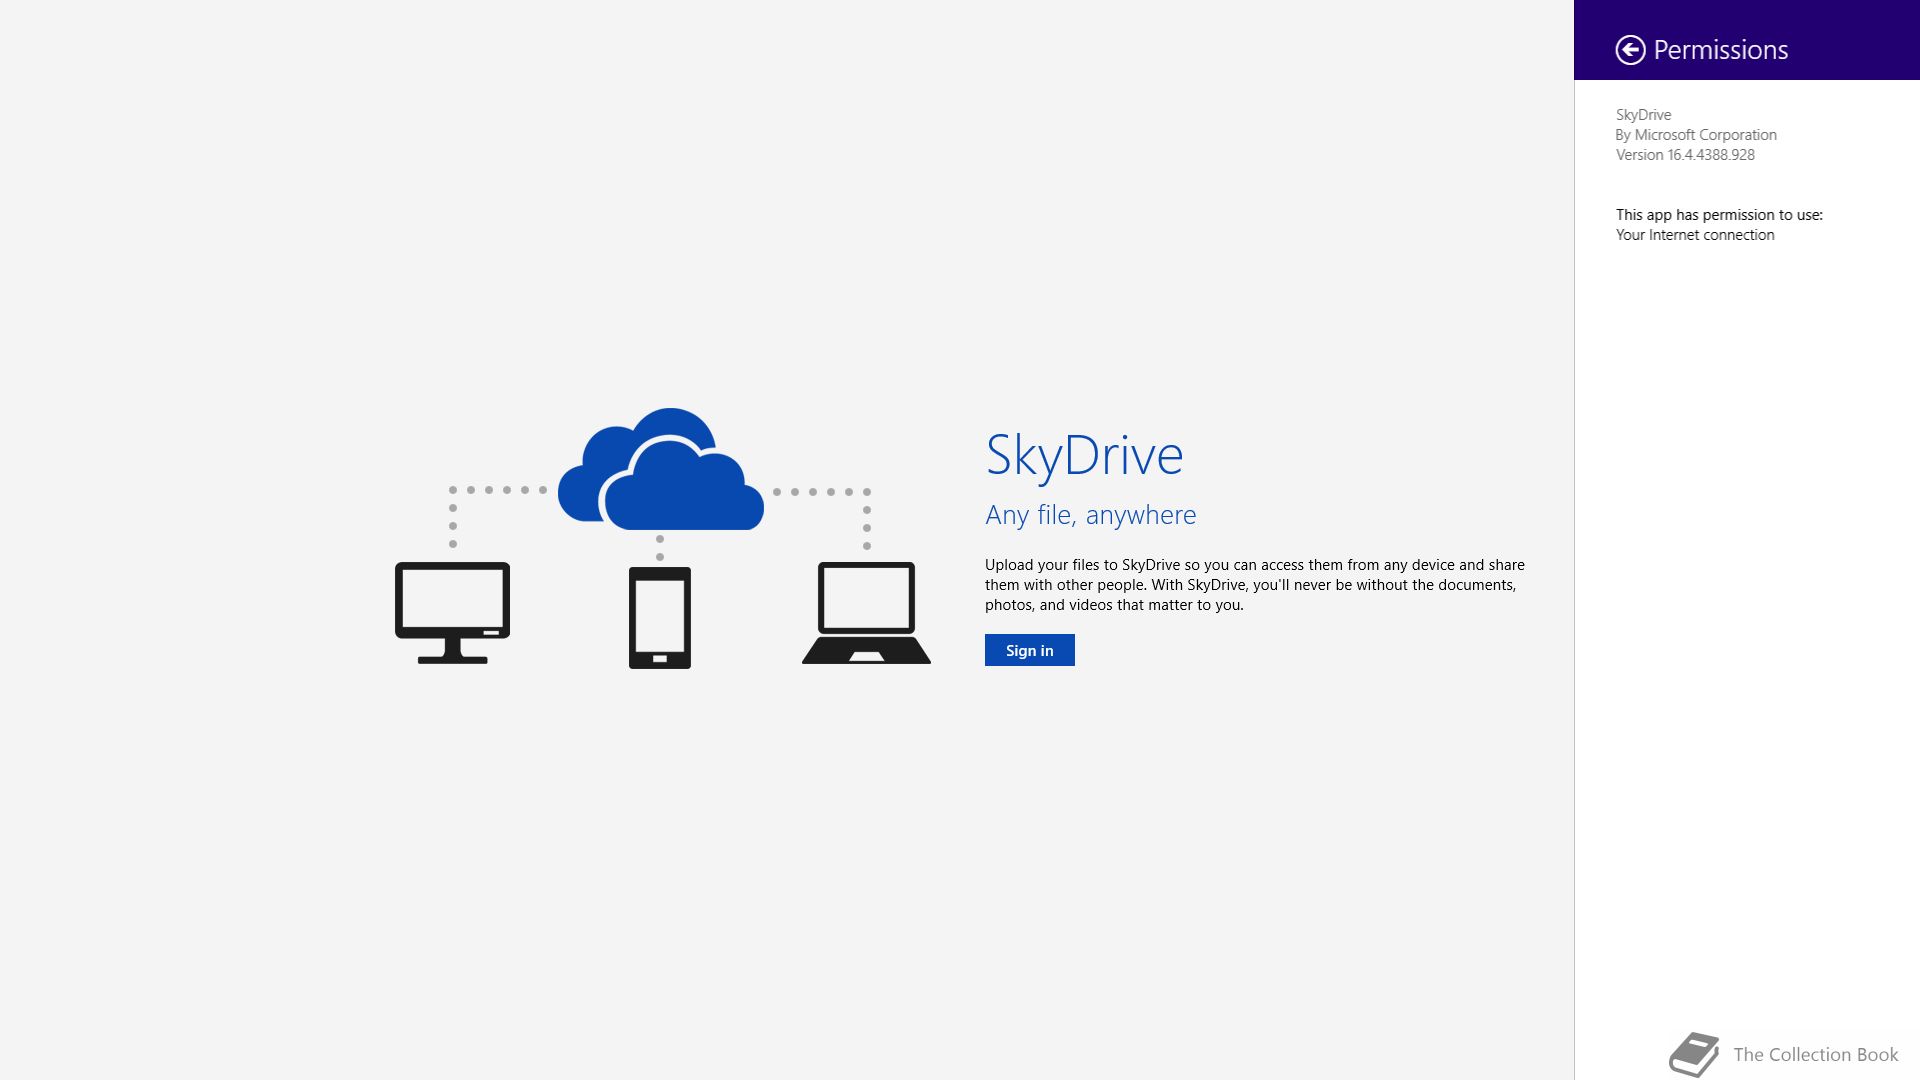Click the smartphone icon
Screen dimensions: 1920x1080
pos(660,618)
